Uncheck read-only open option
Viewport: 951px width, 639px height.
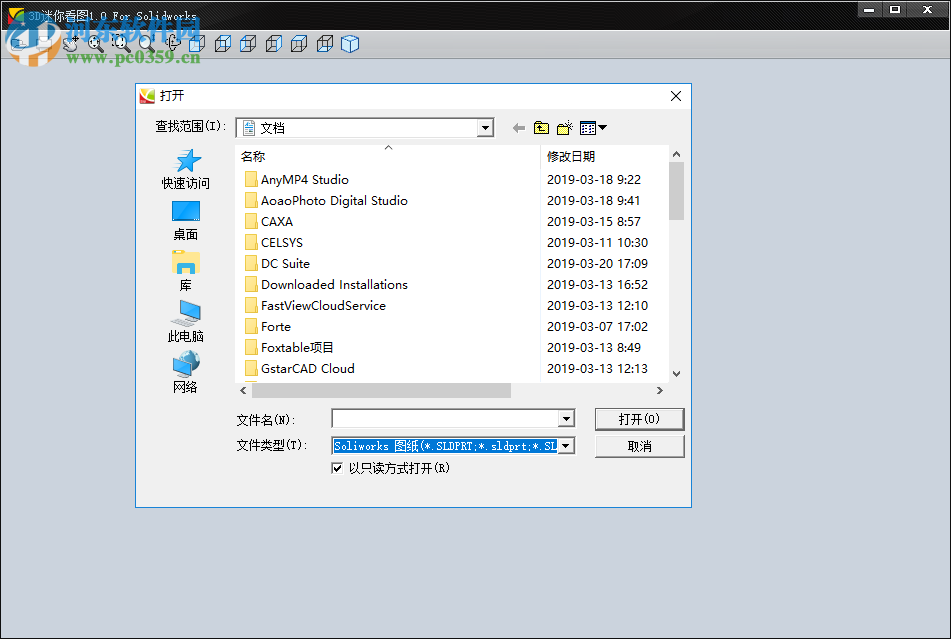tap(337, 467)
